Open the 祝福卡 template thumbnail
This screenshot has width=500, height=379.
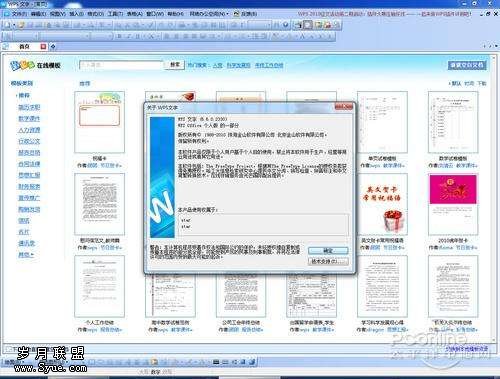click(100, 122)
